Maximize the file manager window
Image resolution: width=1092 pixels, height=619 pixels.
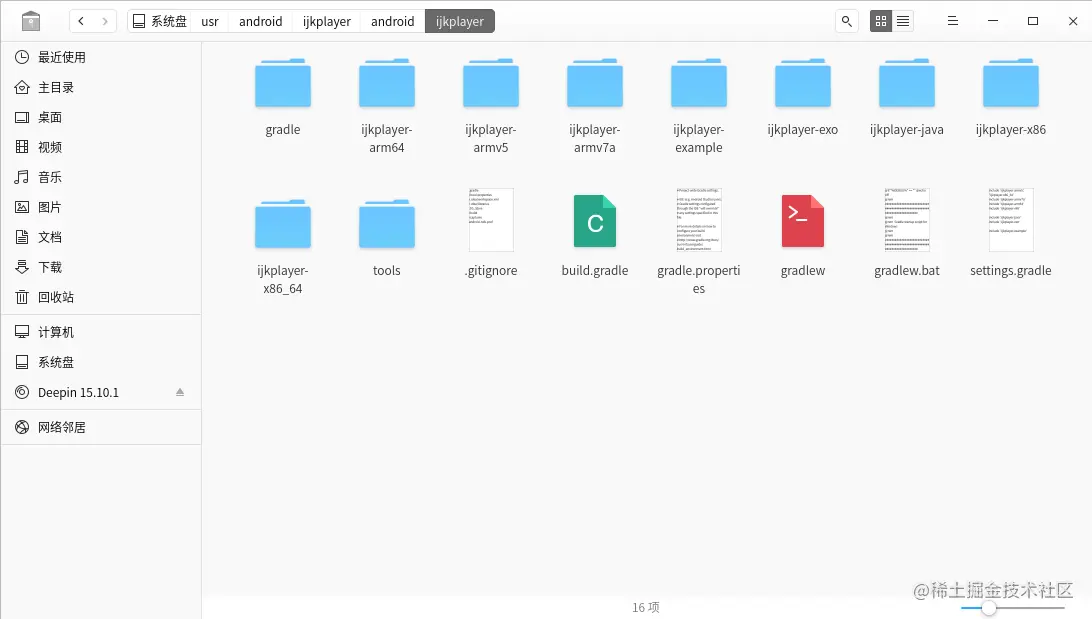coord(1033,21)
